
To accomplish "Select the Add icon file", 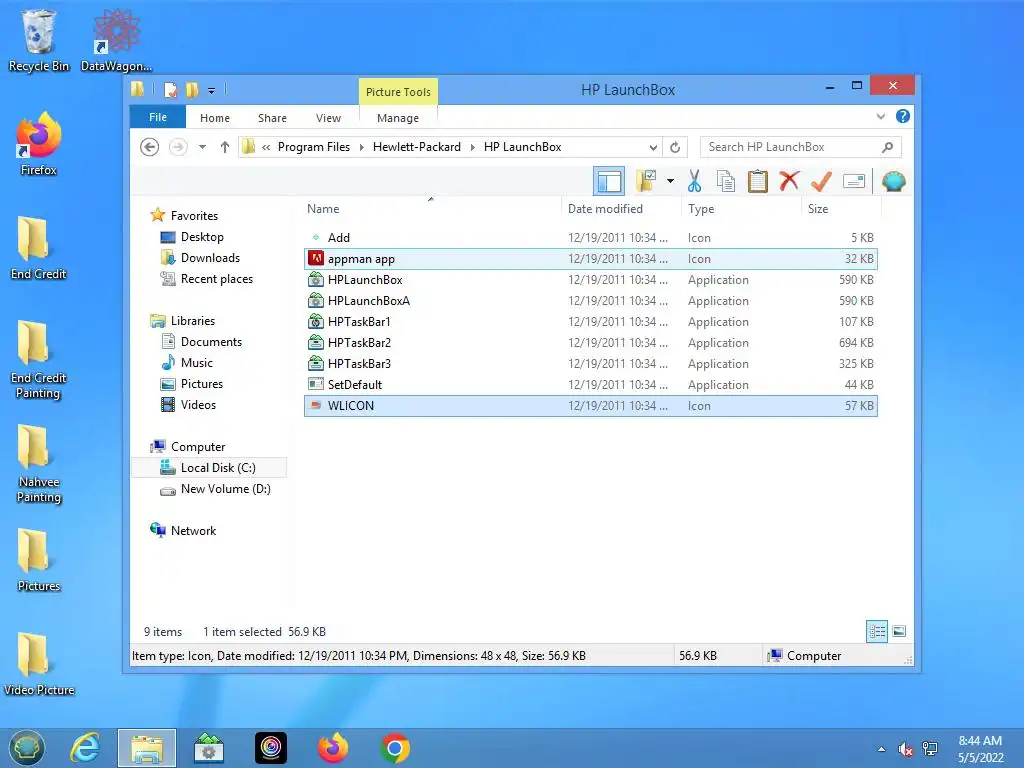I will (590, 238).
